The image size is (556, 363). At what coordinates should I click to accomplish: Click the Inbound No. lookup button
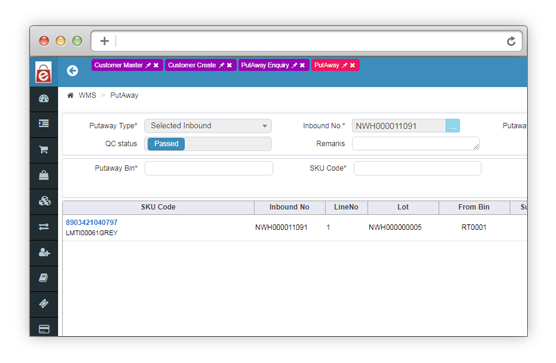(453, 126)
